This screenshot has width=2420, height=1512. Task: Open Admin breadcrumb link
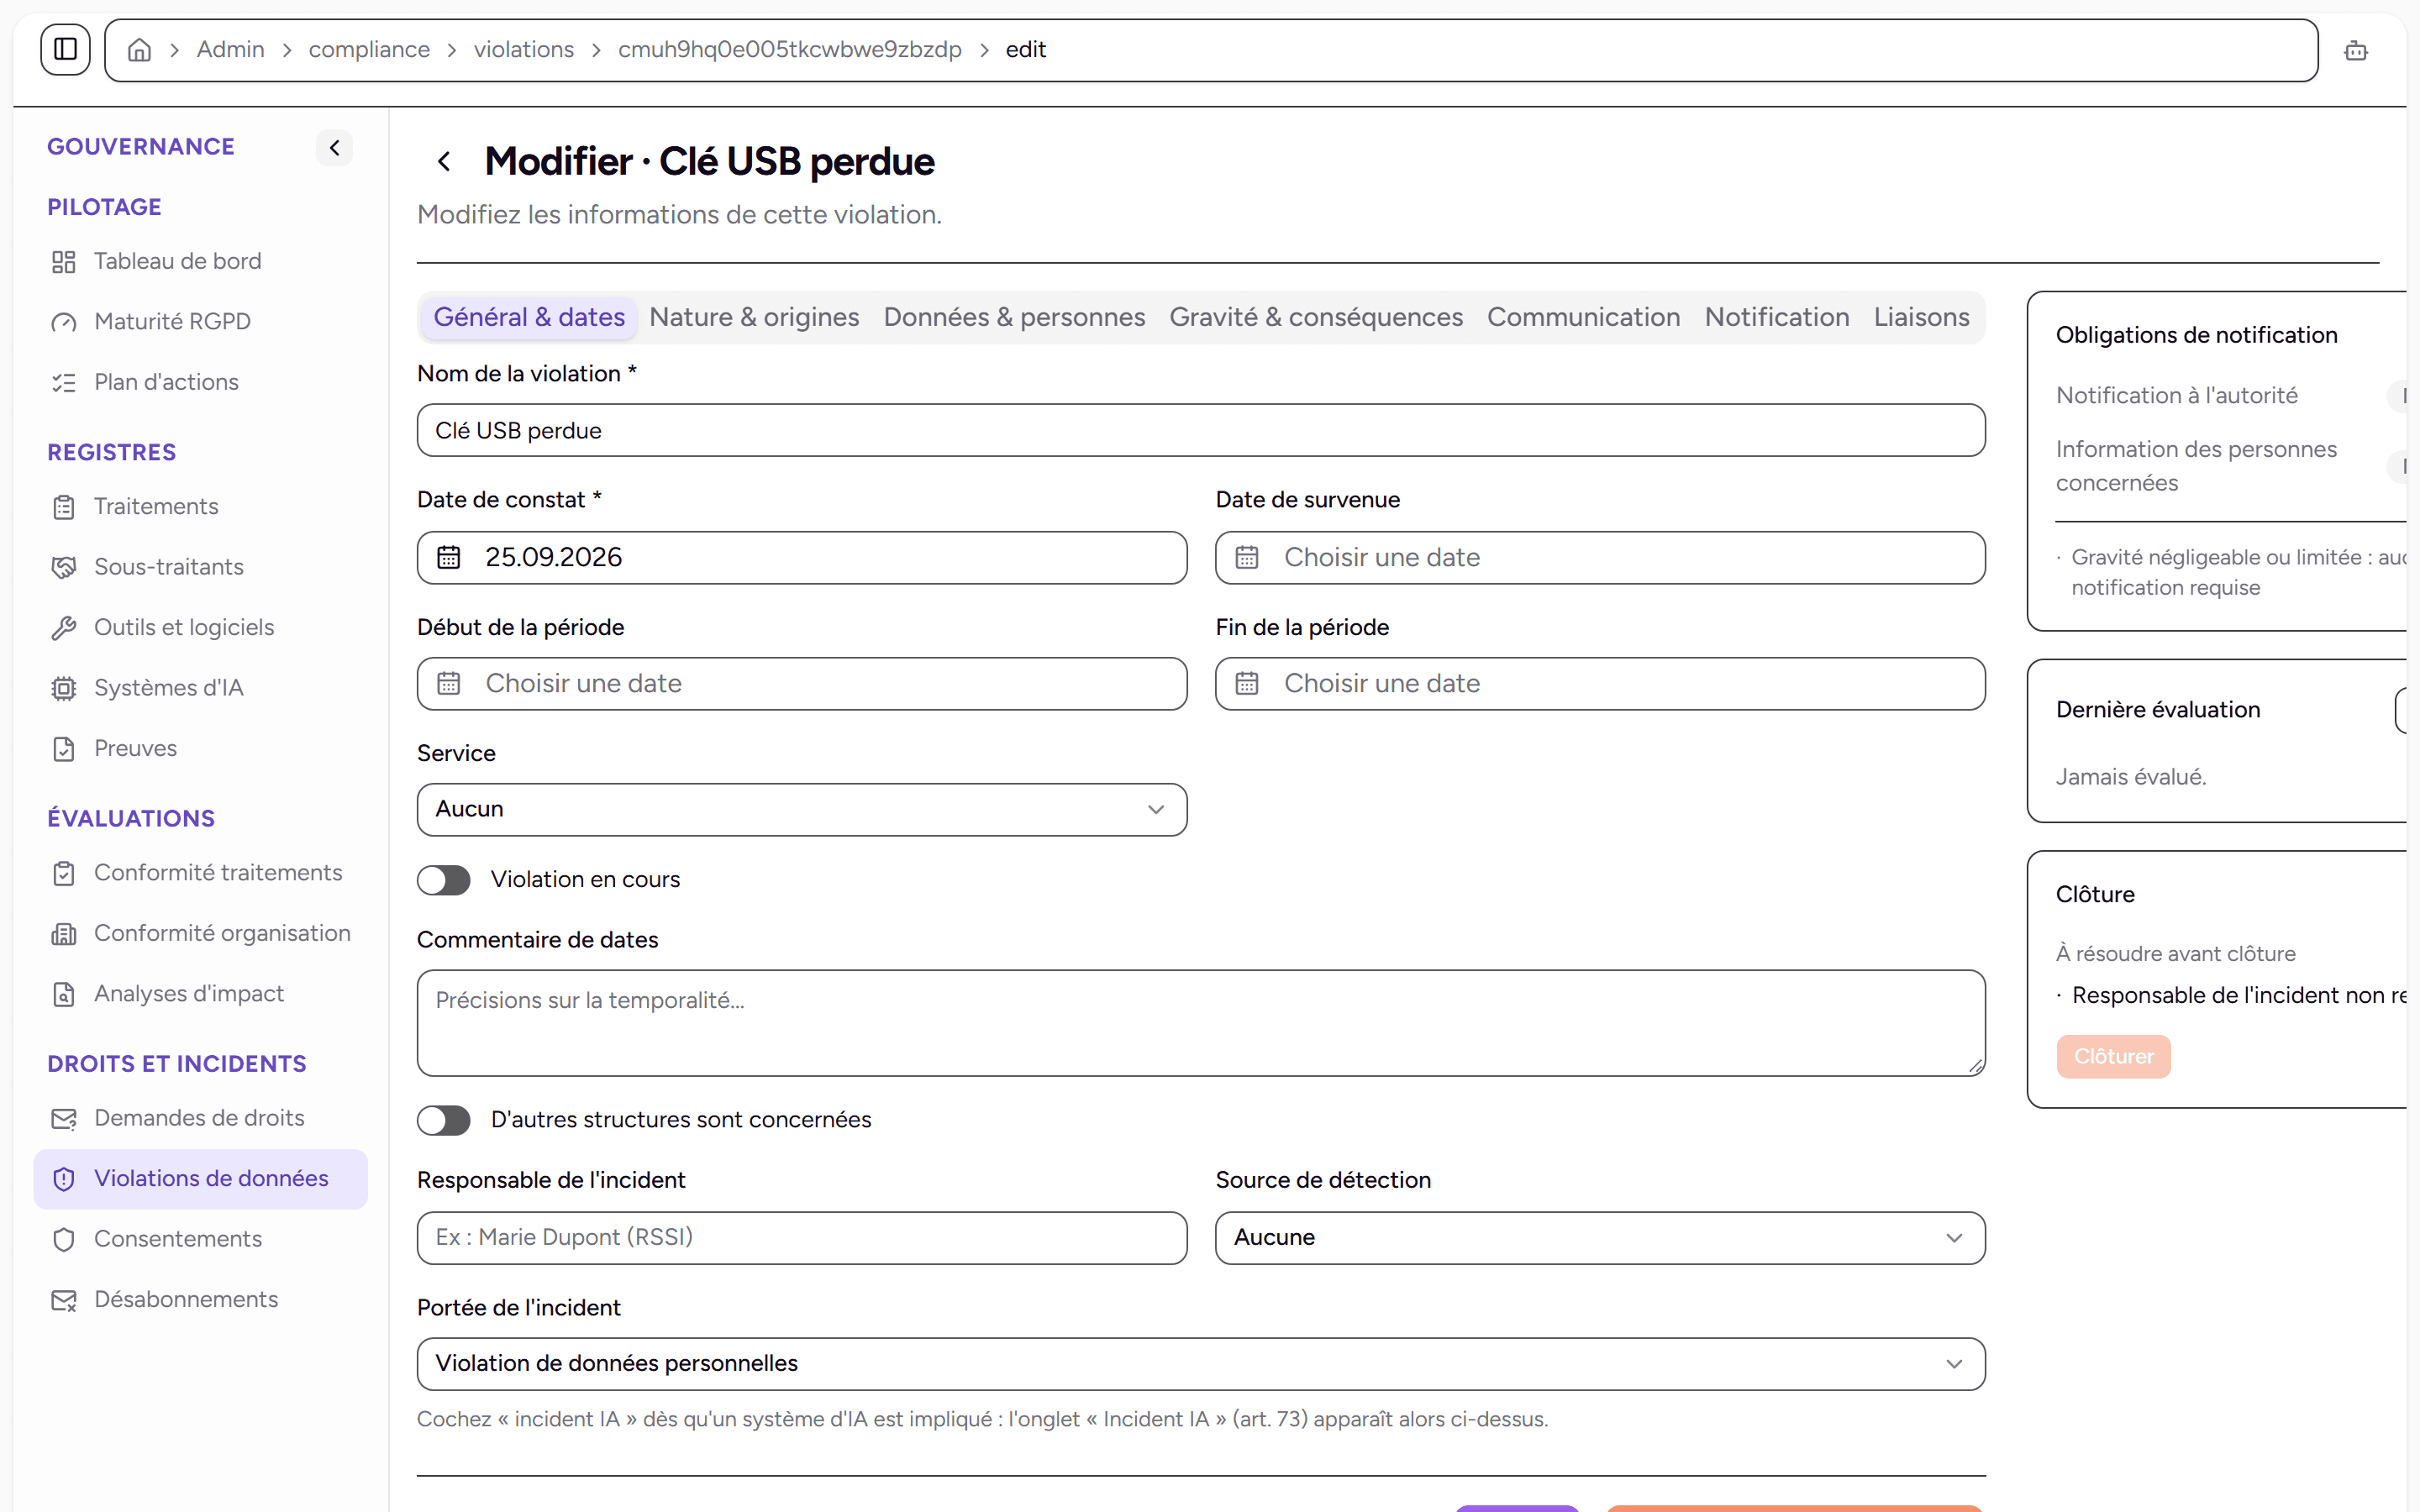click(x=230, y=50)
